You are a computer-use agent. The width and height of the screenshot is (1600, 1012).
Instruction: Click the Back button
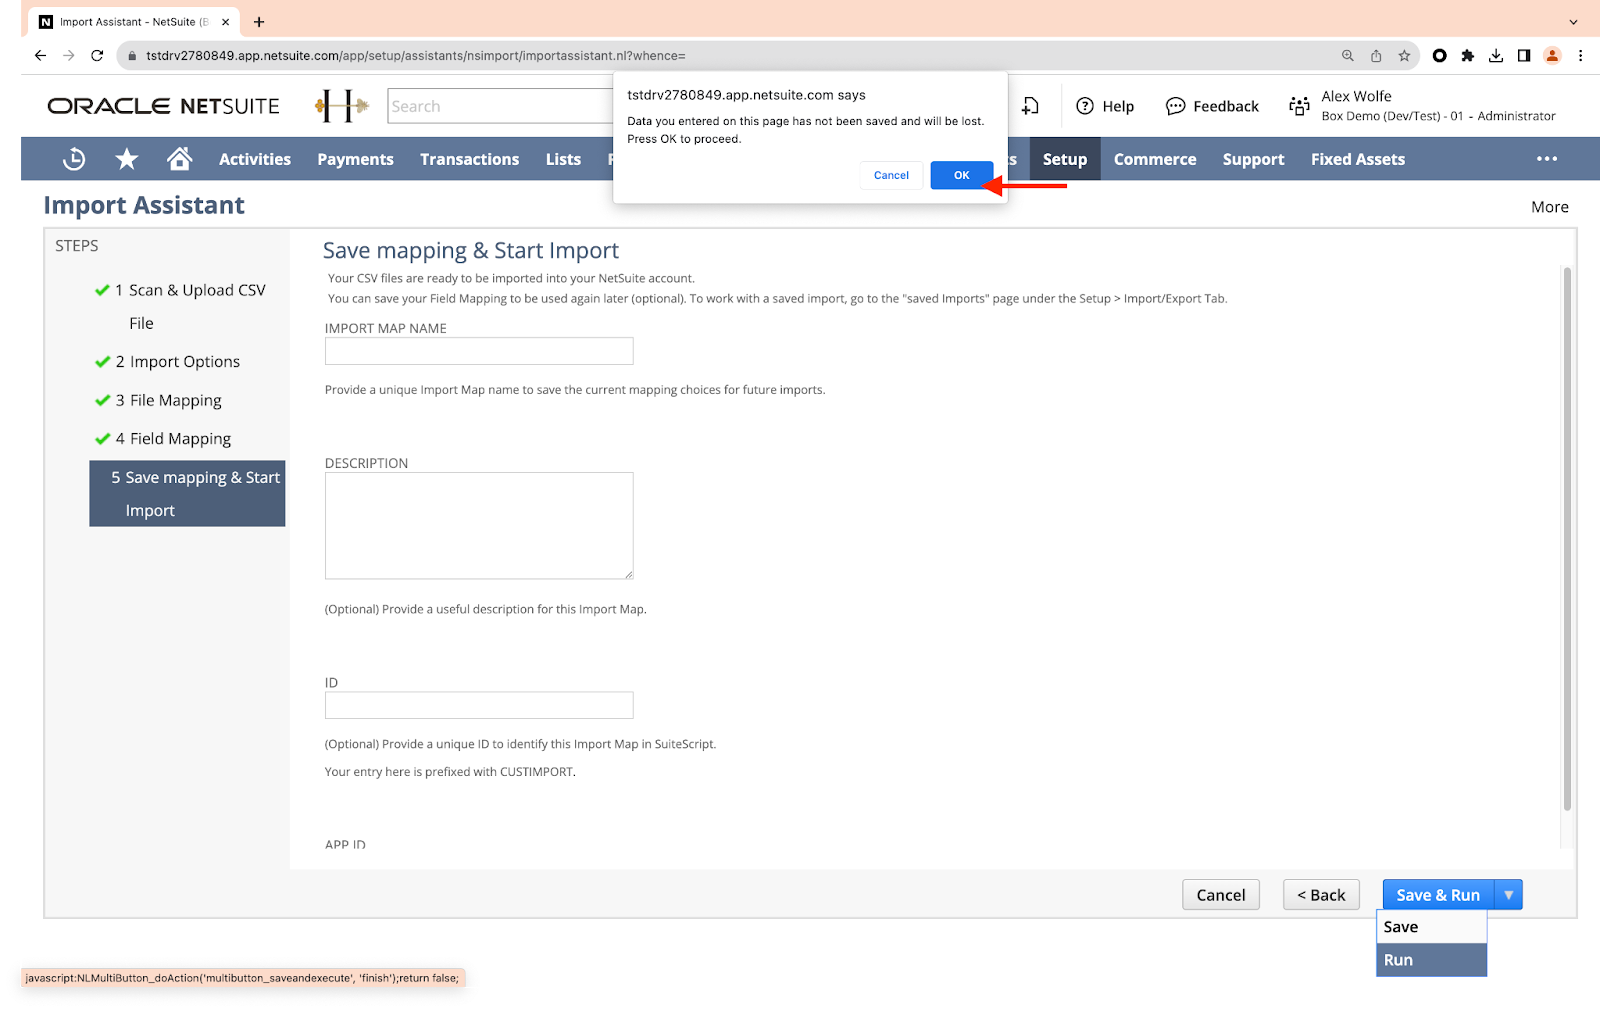(1321, 895)
